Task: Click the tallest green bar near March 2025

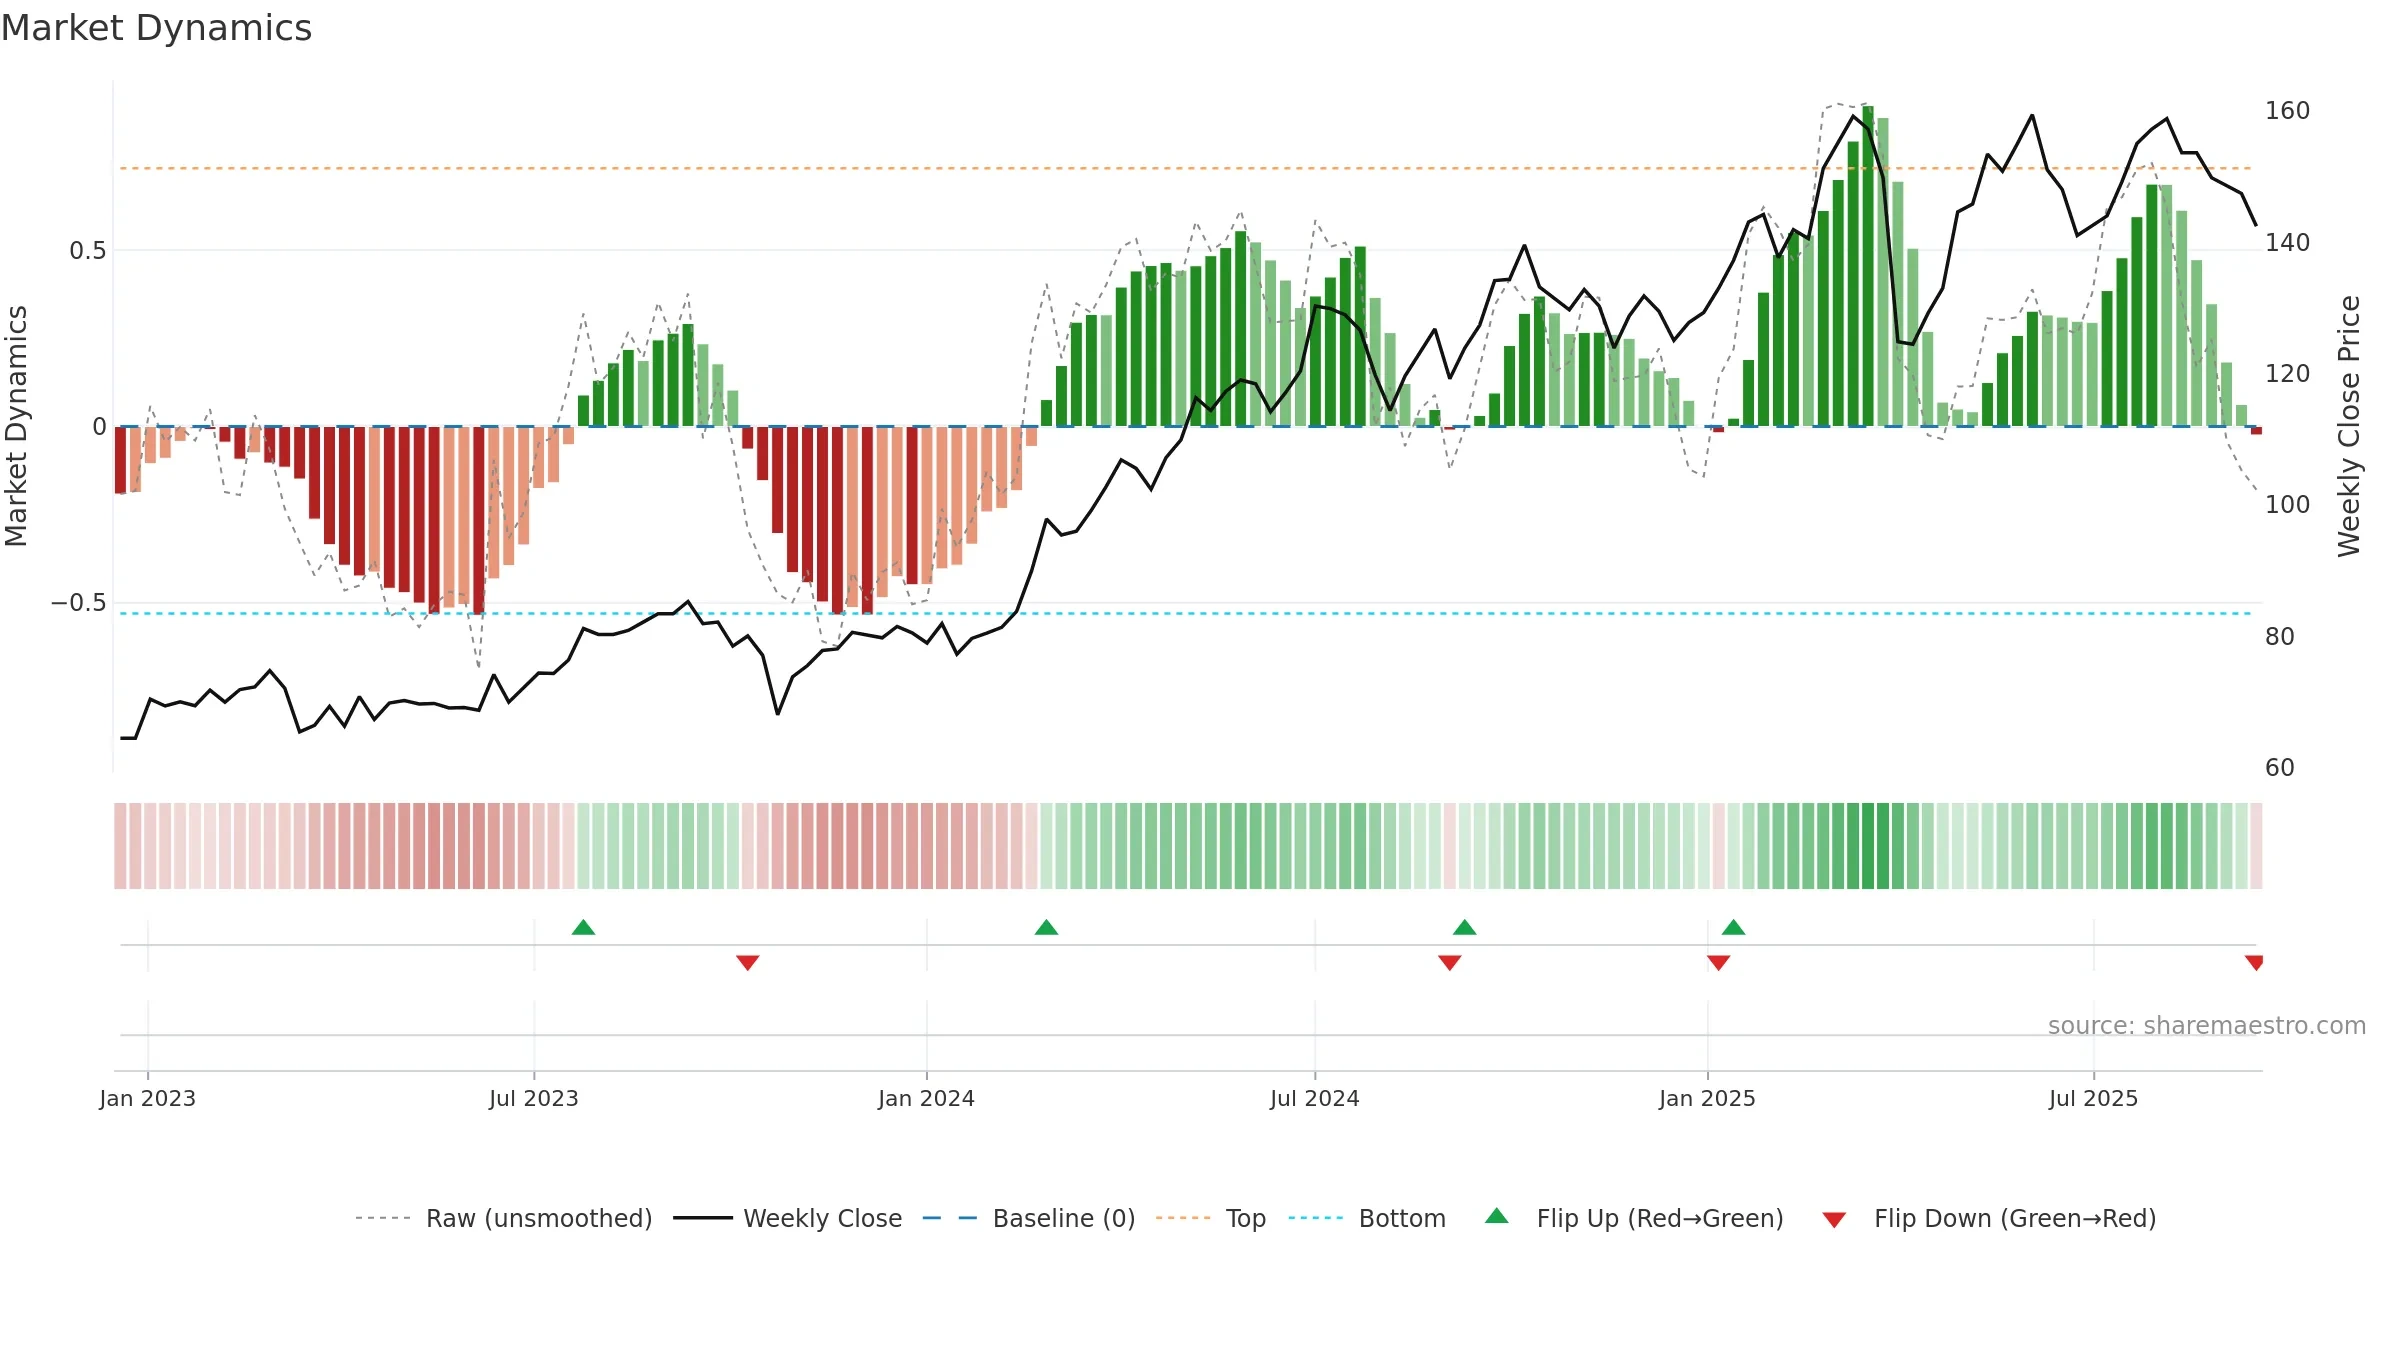Action: click(x=1868, y=266)
